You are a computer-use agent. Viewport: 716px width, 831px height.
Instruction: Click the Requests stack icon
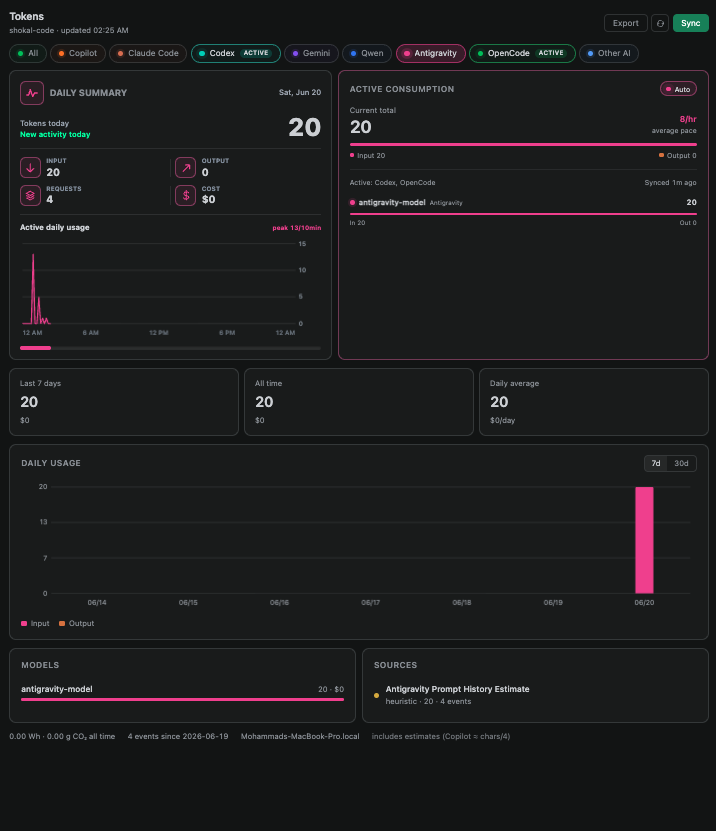click(x=30, y=196)
